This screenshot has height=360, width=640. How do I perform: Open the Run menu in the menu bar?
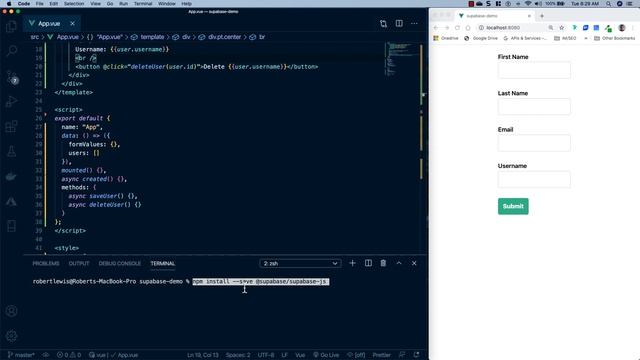(123, 4)
